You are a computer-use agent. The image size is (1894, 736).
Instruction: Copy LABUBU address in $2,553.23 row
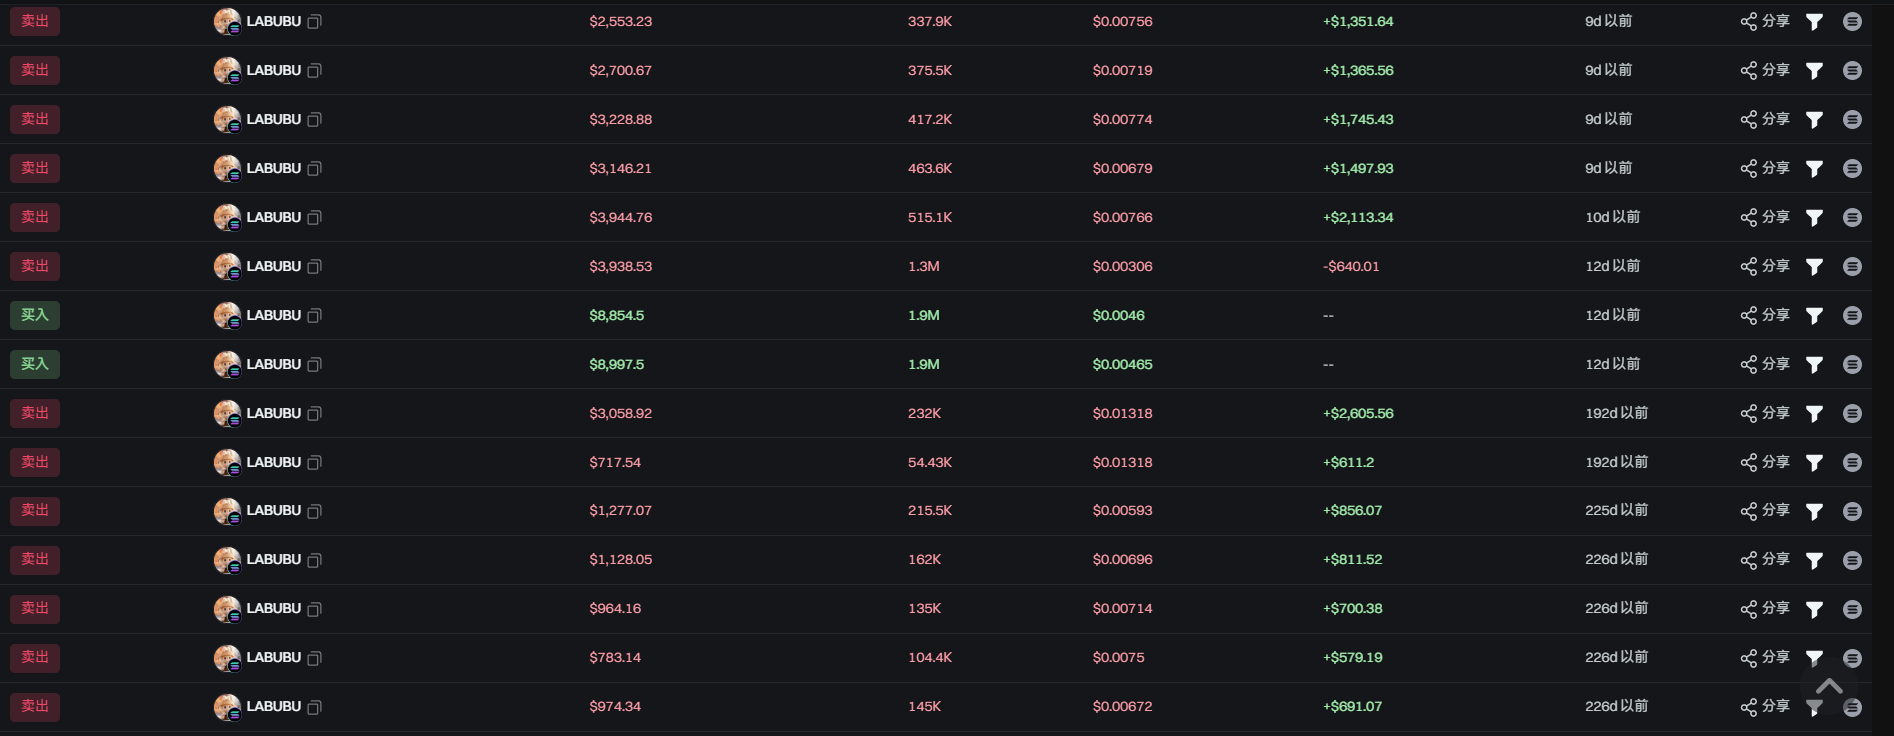(314, 21)
